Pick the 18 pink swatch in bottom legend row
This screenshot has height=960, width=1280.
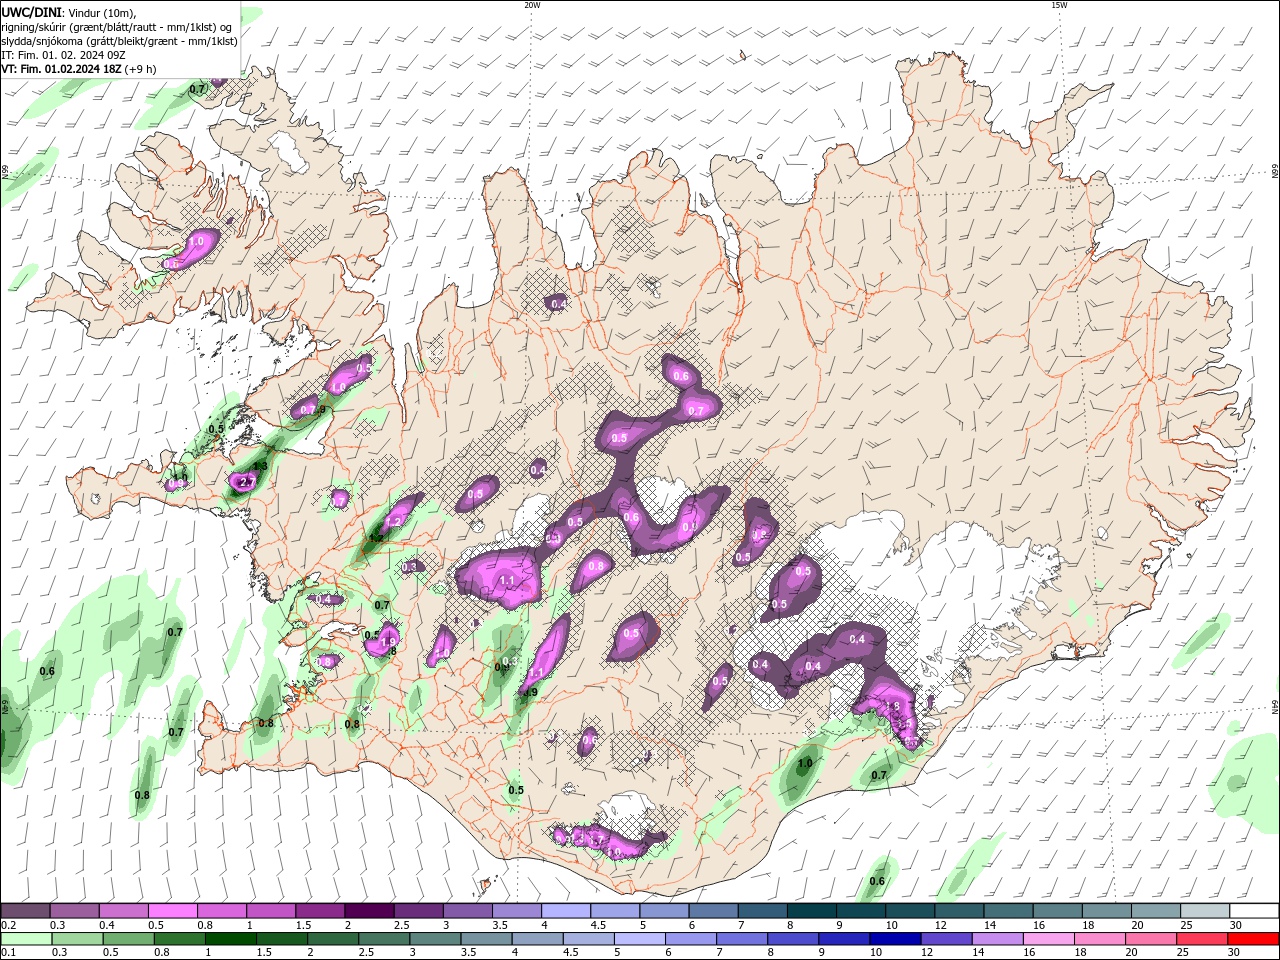coord(1100,939)
